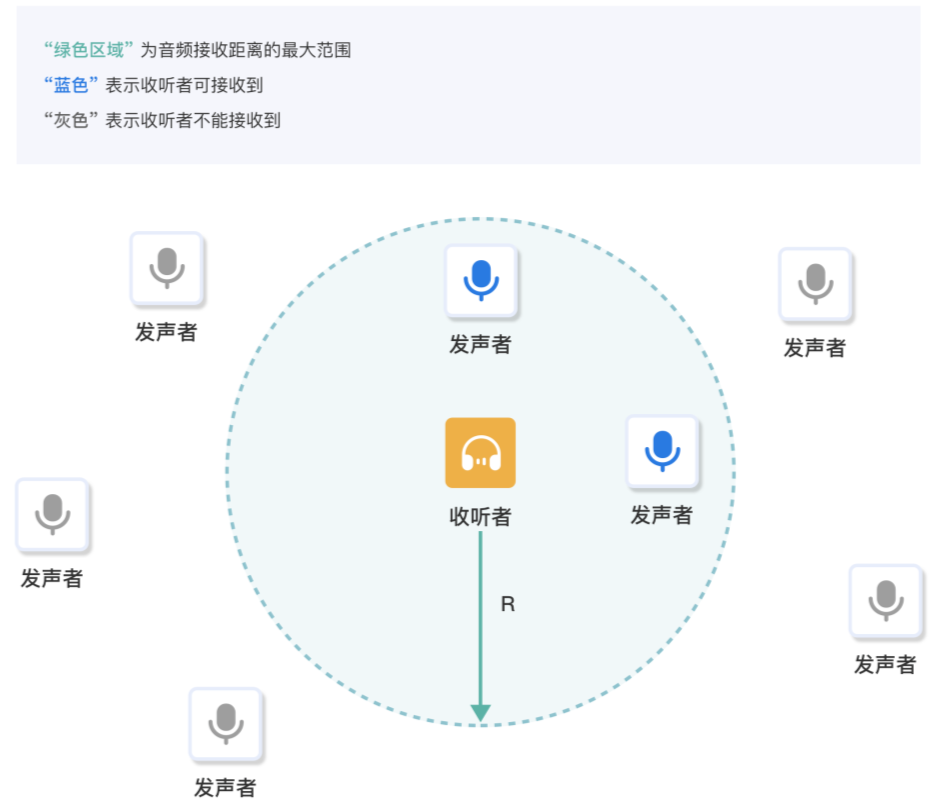Click the orange headphone listener icon
Image resolution: width=938 pixels, height=802 pixels.
[x=480, y=453]
